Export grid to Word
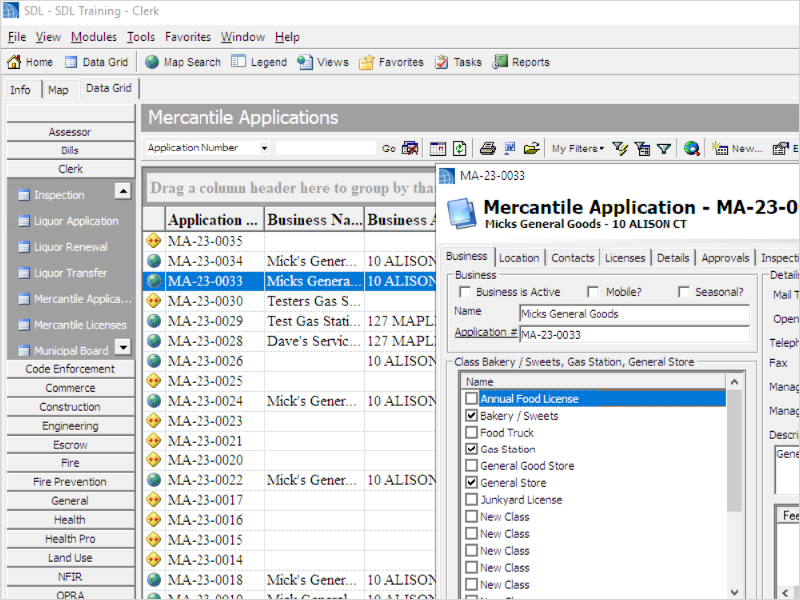The width and height of the screenshot is (800, 600). [x=509, y=148]
